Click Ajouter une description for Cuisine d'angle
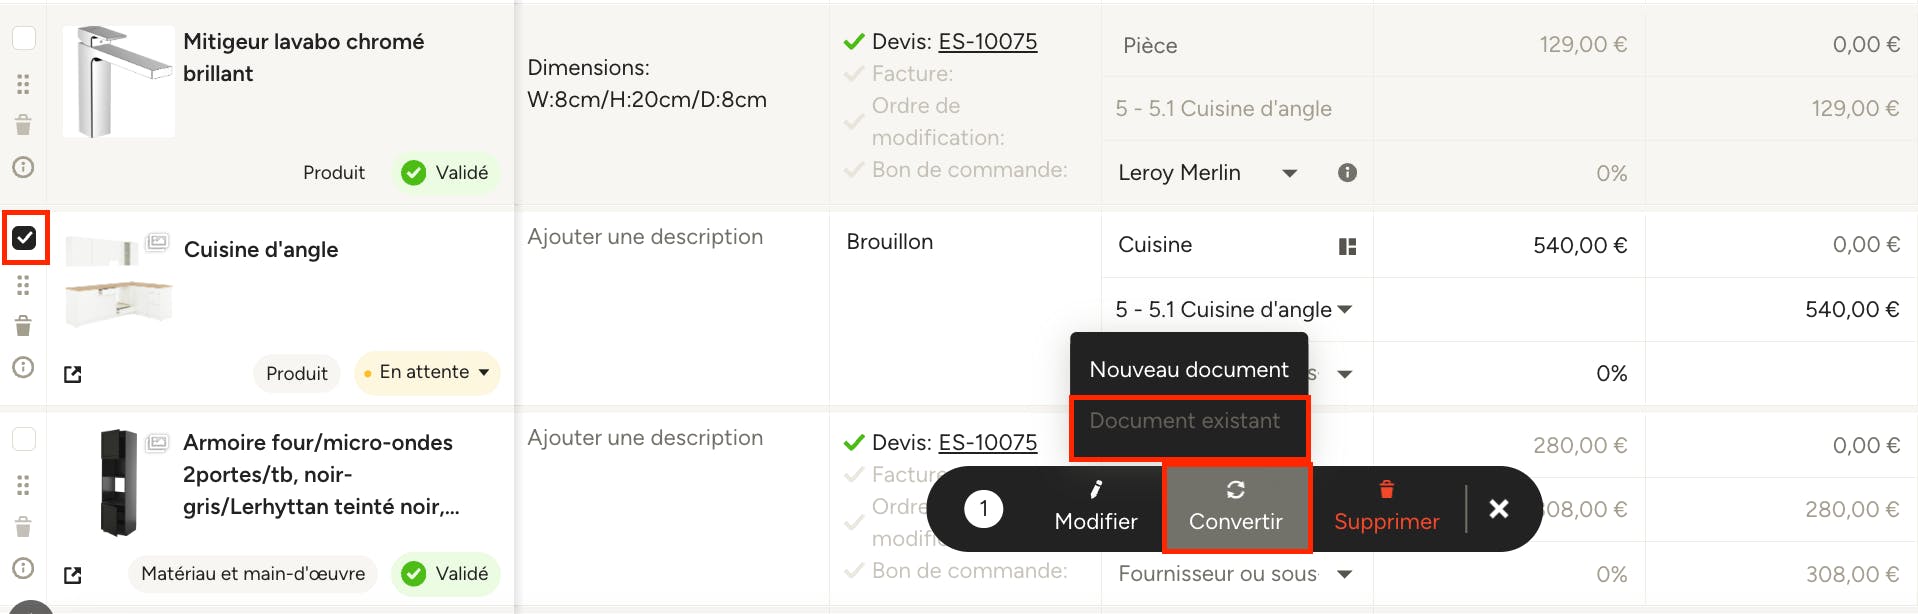This screenshot has height=614, width=1918. point(645,237)
